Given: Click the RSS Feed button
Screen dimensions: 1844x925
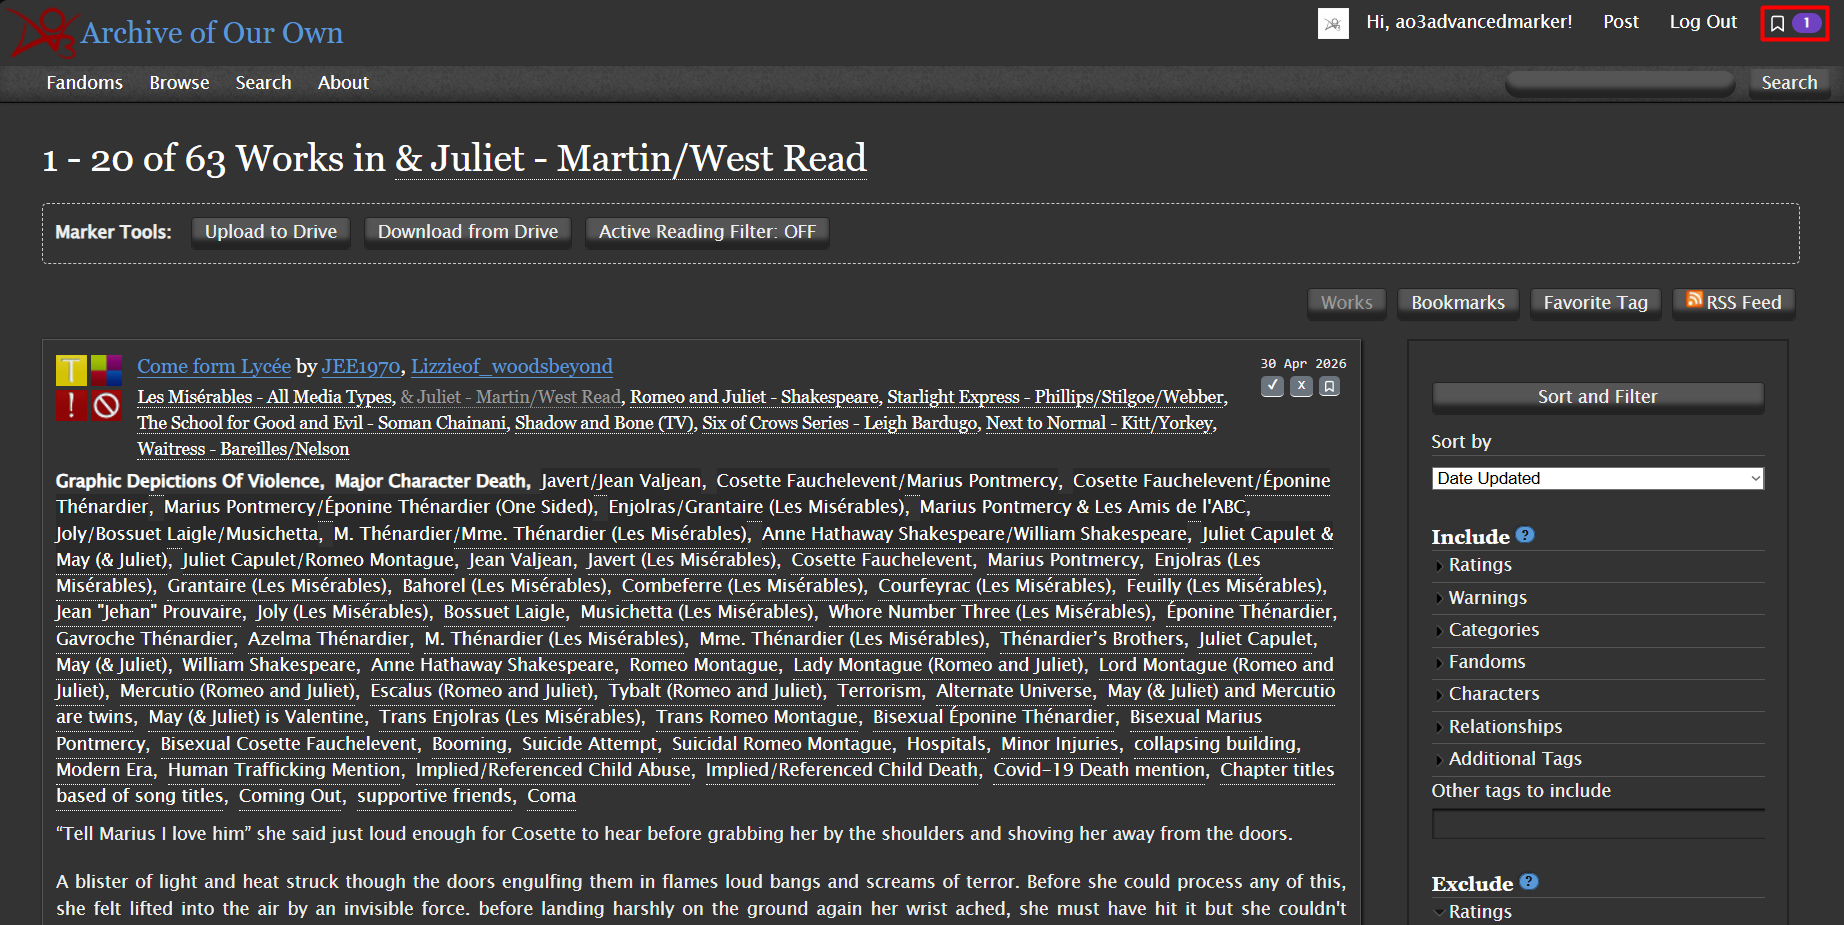Looking at the screenshot, I should [x=1734, y=302].
